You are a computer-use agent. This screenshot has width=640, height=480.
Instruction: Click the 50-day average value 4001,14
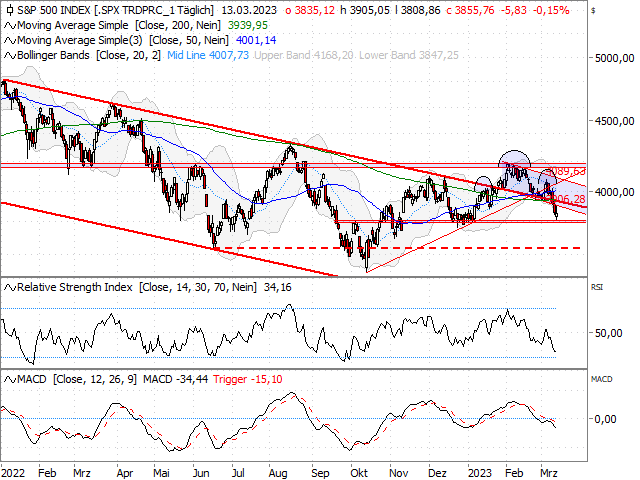(x=256, y=40)
